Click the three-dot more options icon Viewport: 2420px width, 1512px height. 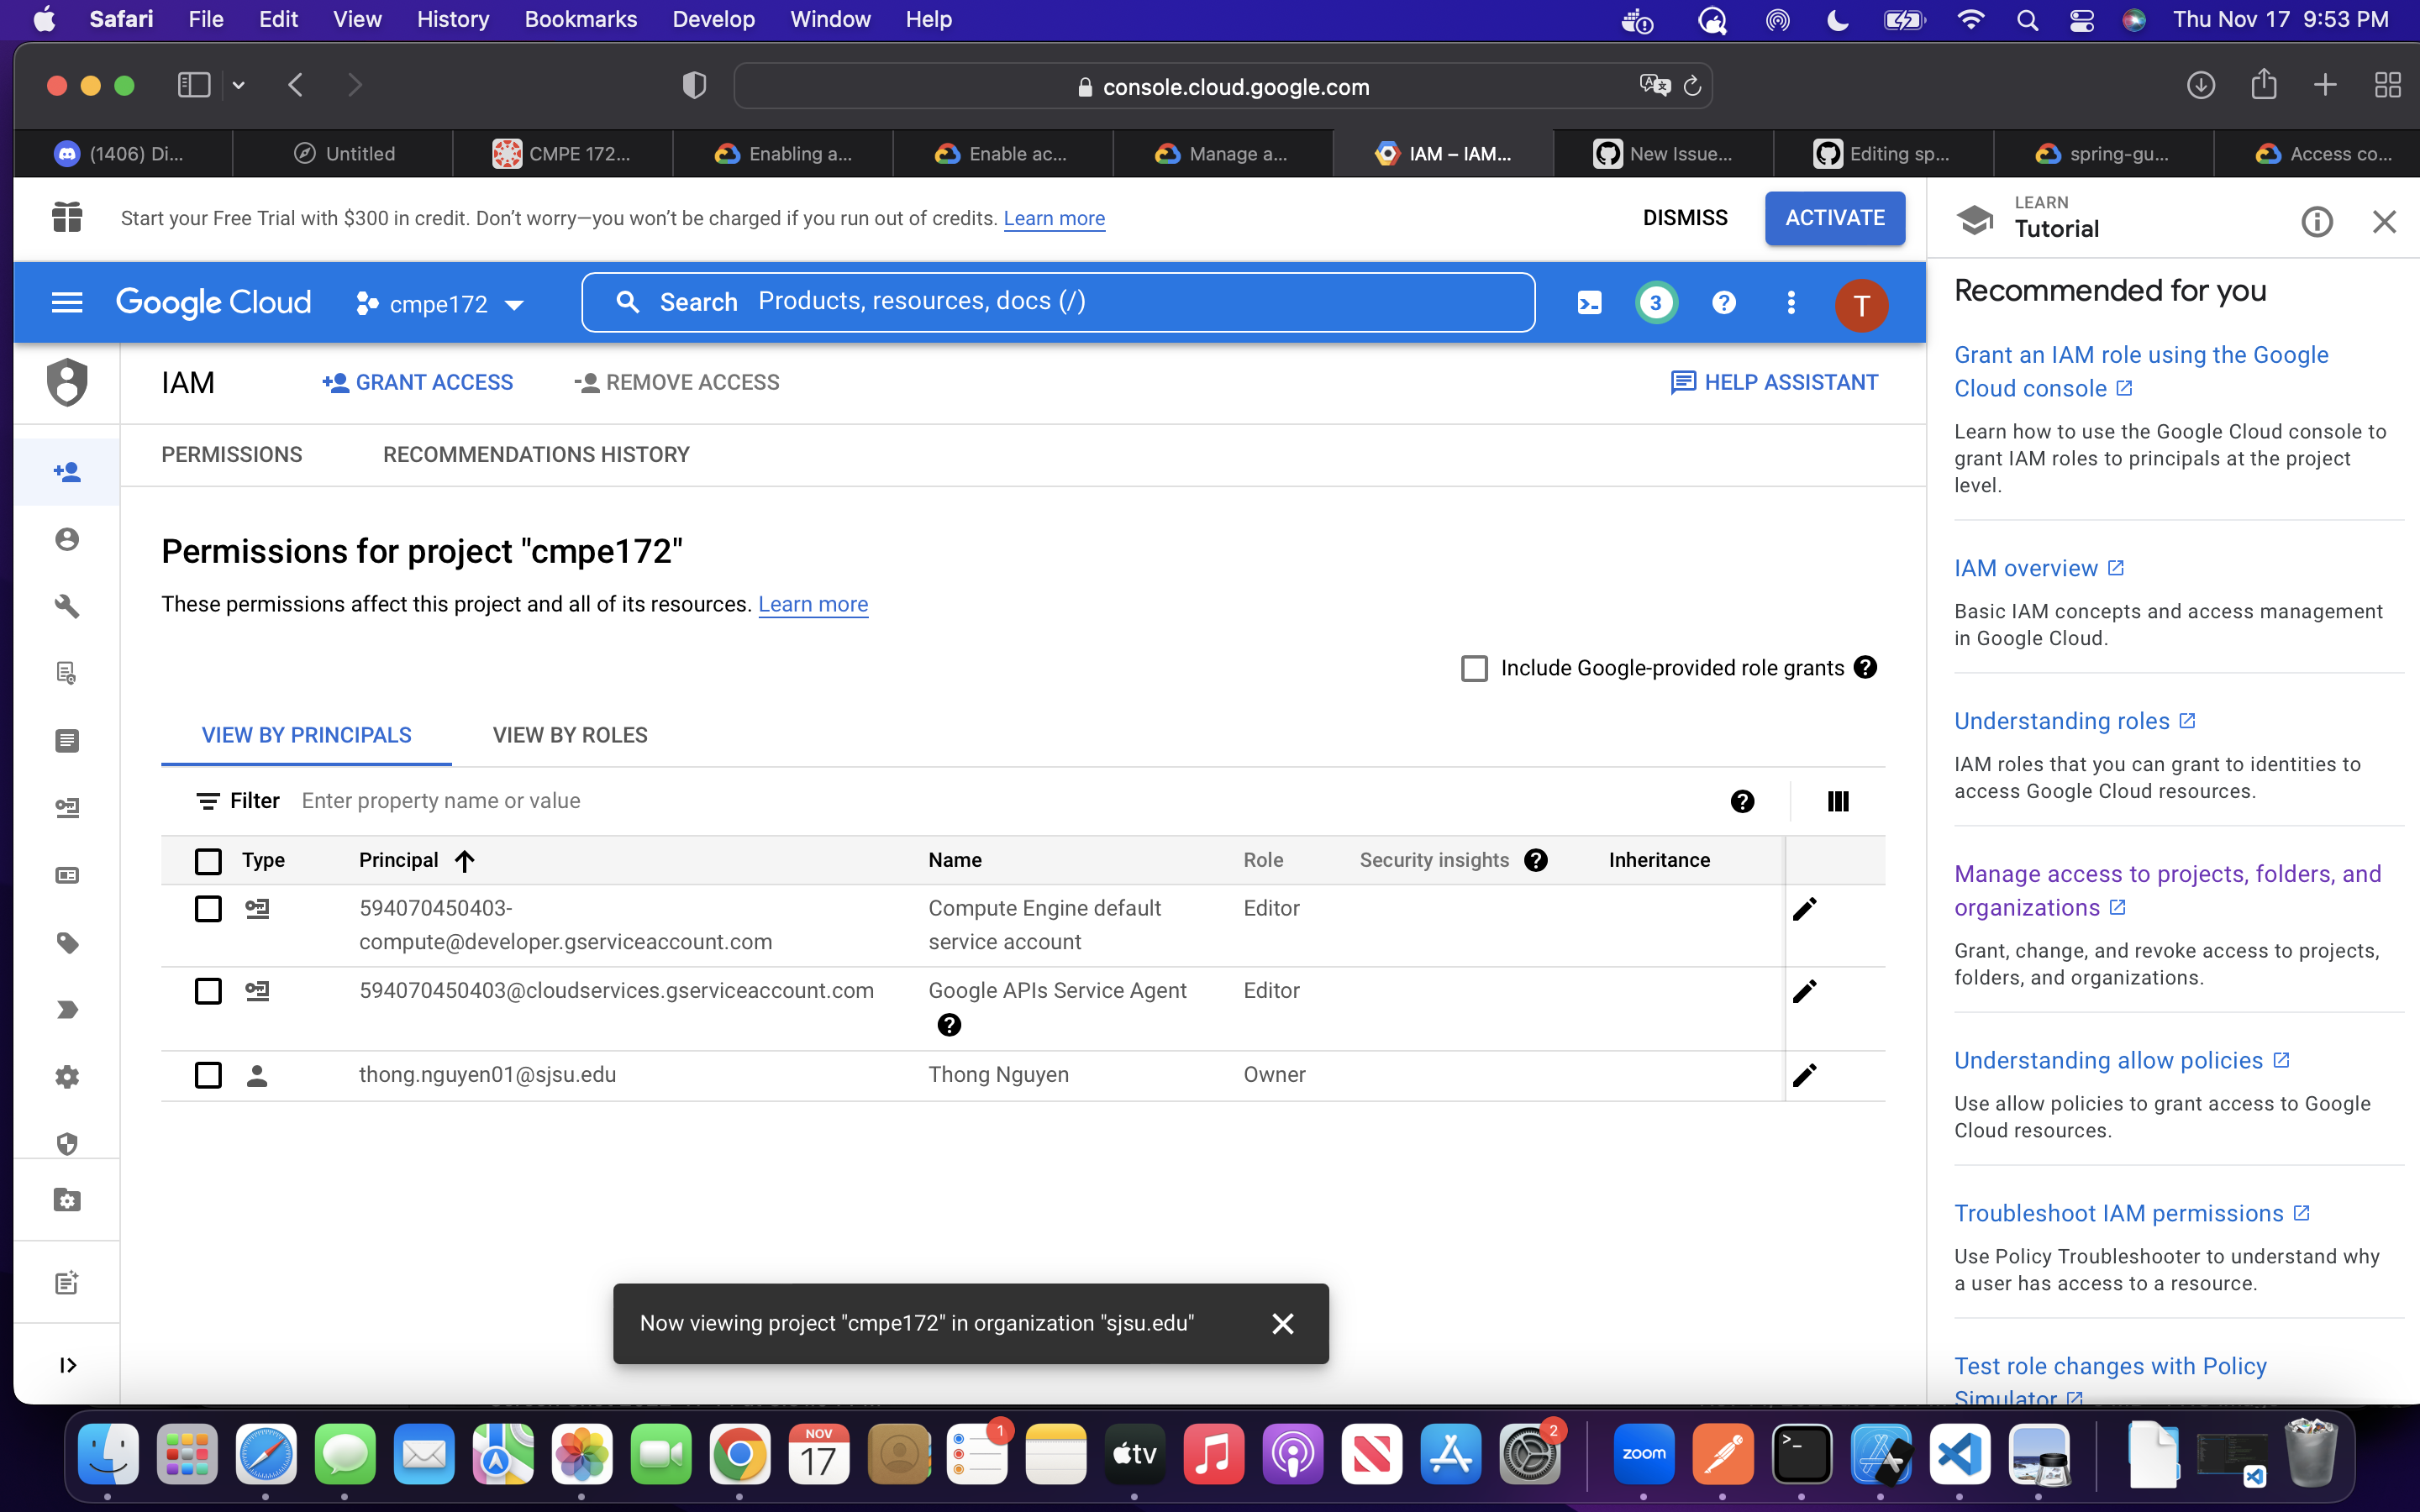(1791, 303)
